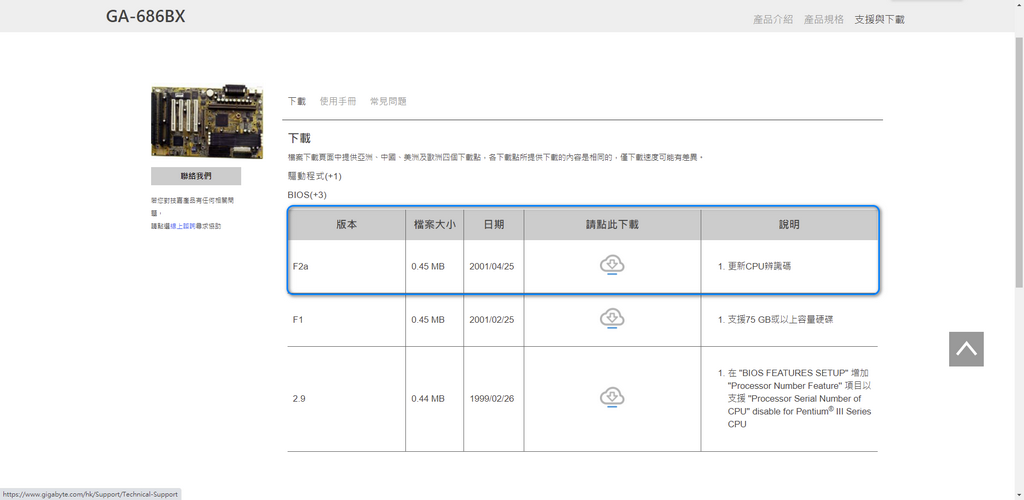Download BIOS version F1 file
Screen dimensions: 1024x500
[612, 319]
